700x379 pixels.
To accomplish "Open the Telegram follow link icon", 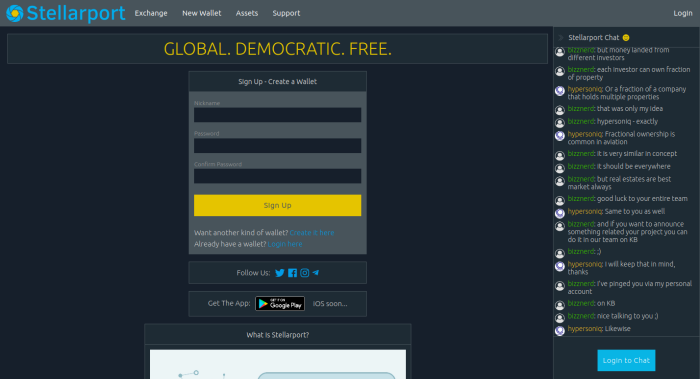I will click(316, 272).
